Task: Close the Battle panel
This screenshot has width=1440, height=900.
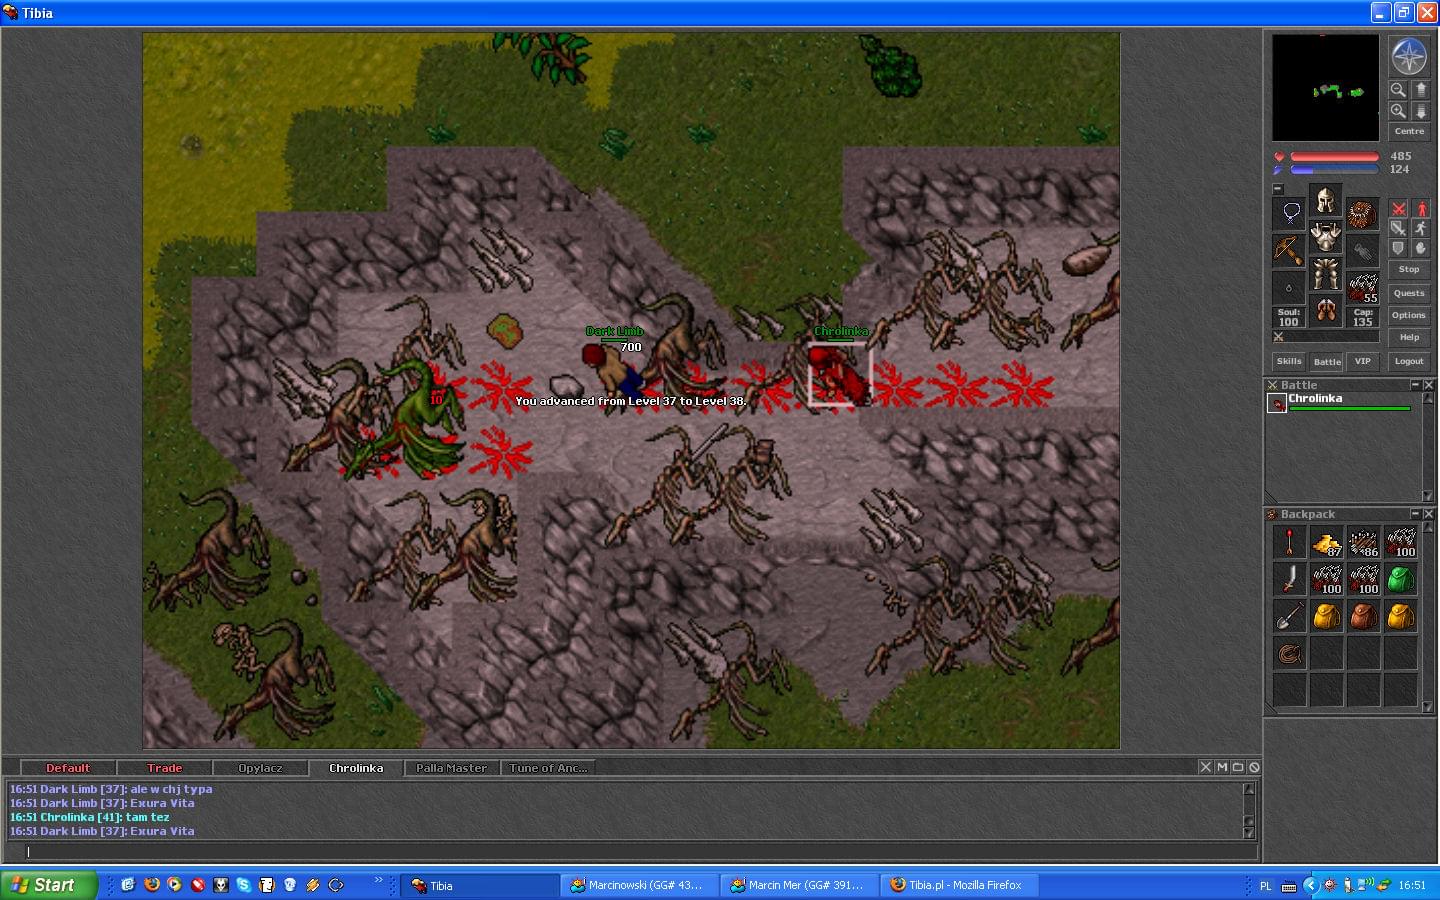Action: tap(1429, 385)
